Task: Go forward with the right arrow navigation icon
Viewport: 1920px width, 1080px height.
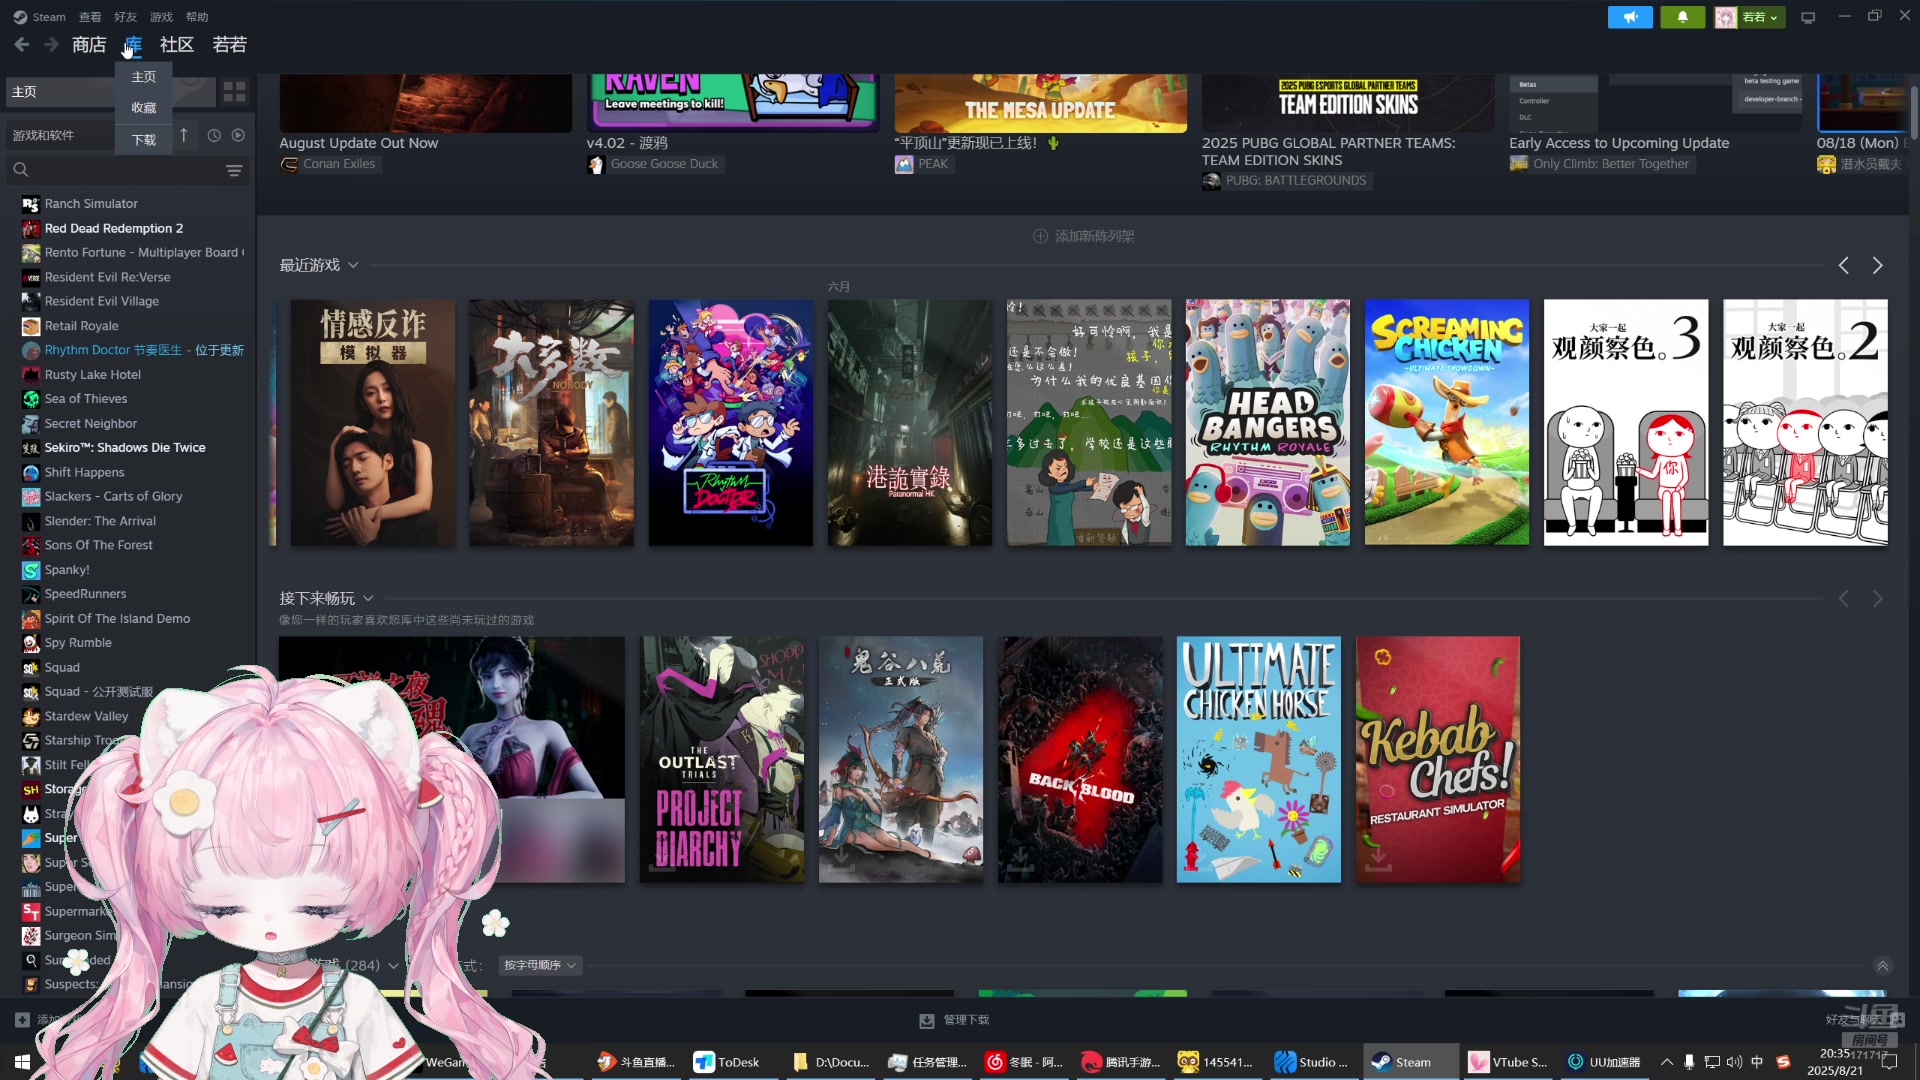Action: [x=51, y=44]
